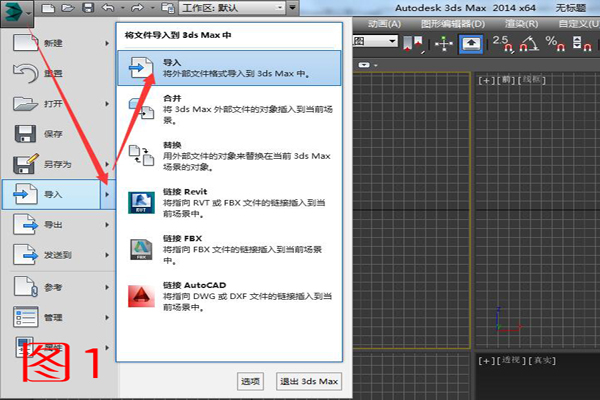The width and height of the screenshot is (600, 400).
Task: Expand the 管理 submenu arrow
Action: pos(107,317)
